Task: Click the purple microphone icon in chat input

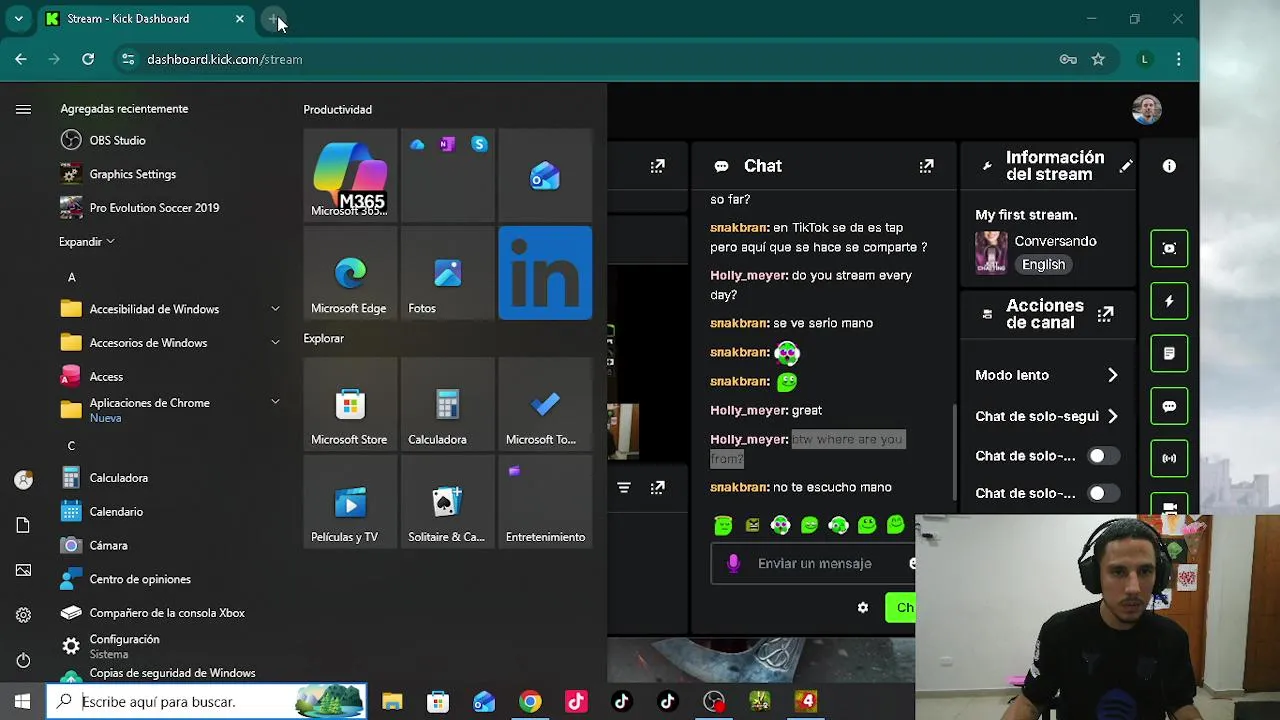Action: point(733,563)
